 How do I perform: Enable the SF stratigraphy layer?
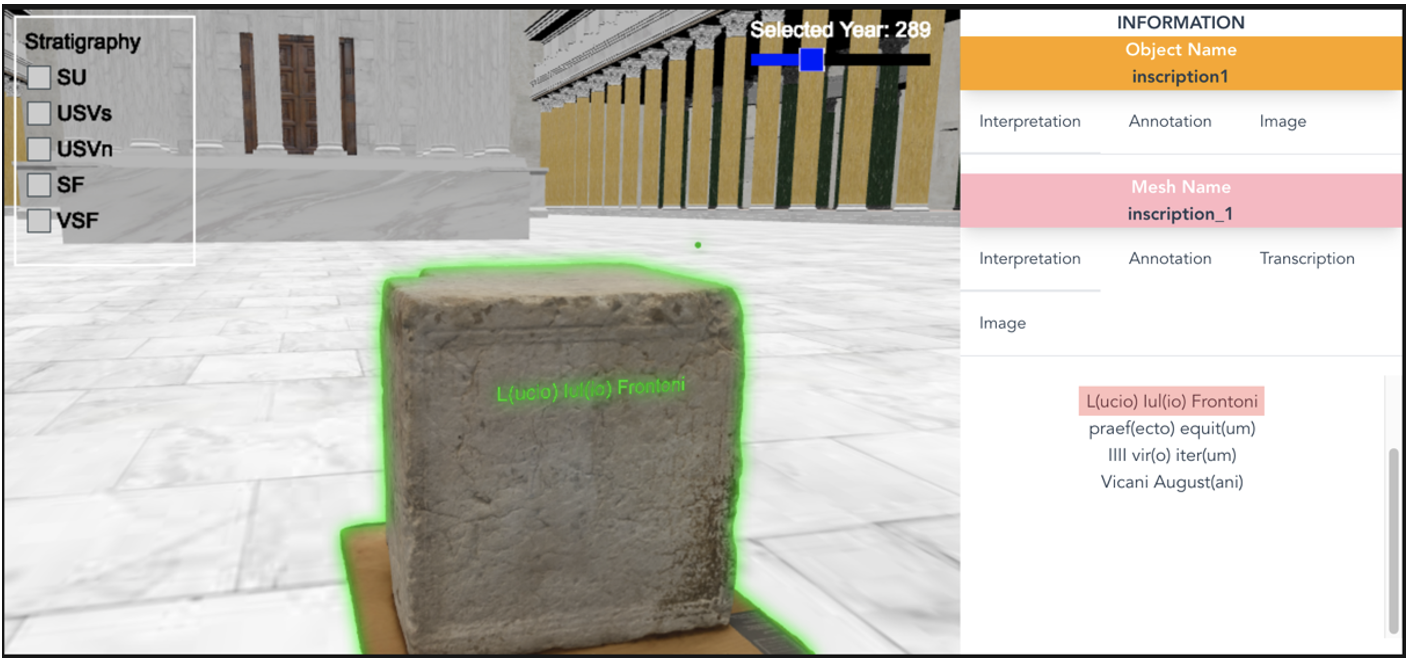click(40, 184)
